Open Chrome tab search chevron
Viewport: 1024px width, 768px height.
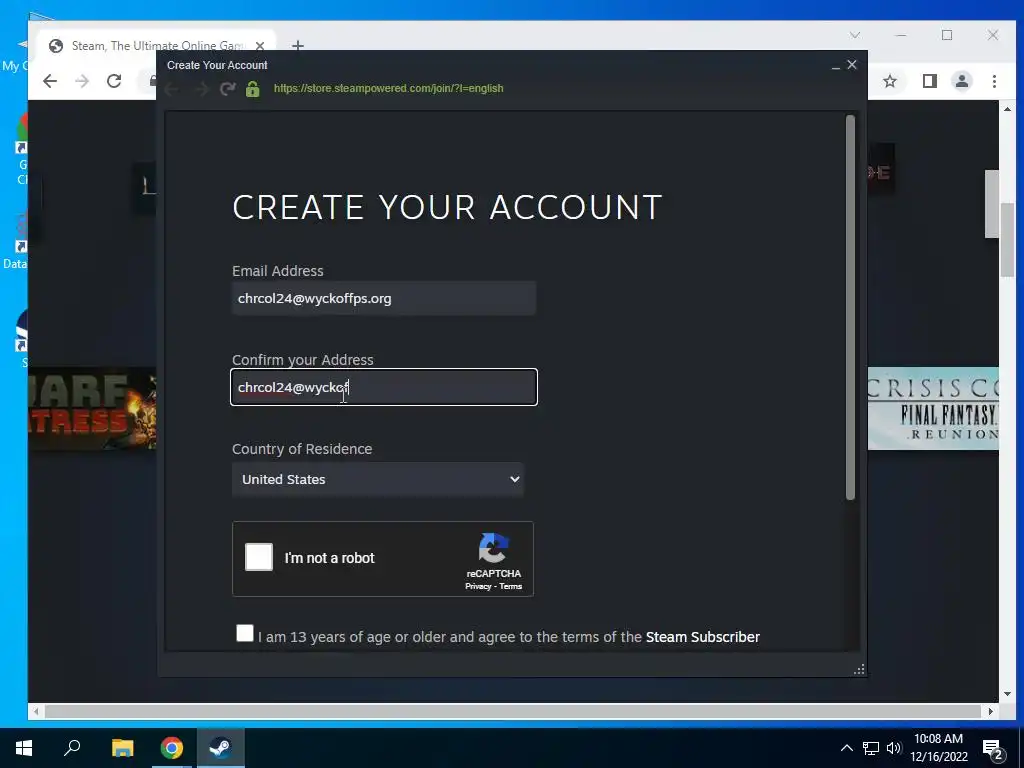(855, 35)
